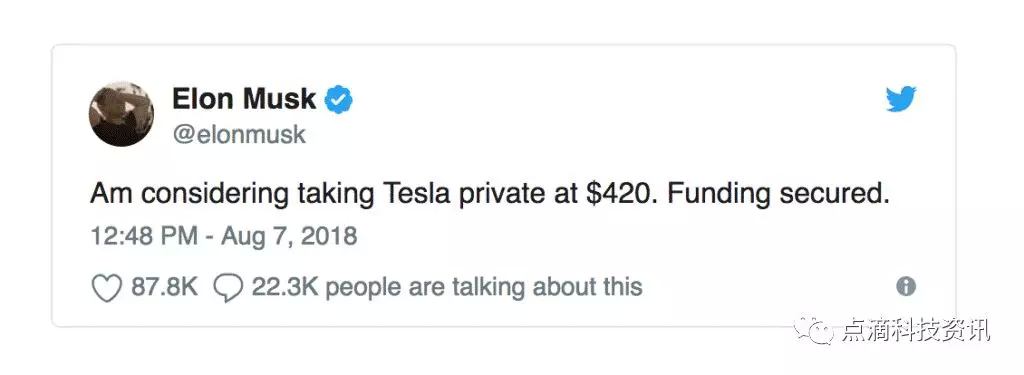Visit the @elonmusk handle link

click(238, 135)
